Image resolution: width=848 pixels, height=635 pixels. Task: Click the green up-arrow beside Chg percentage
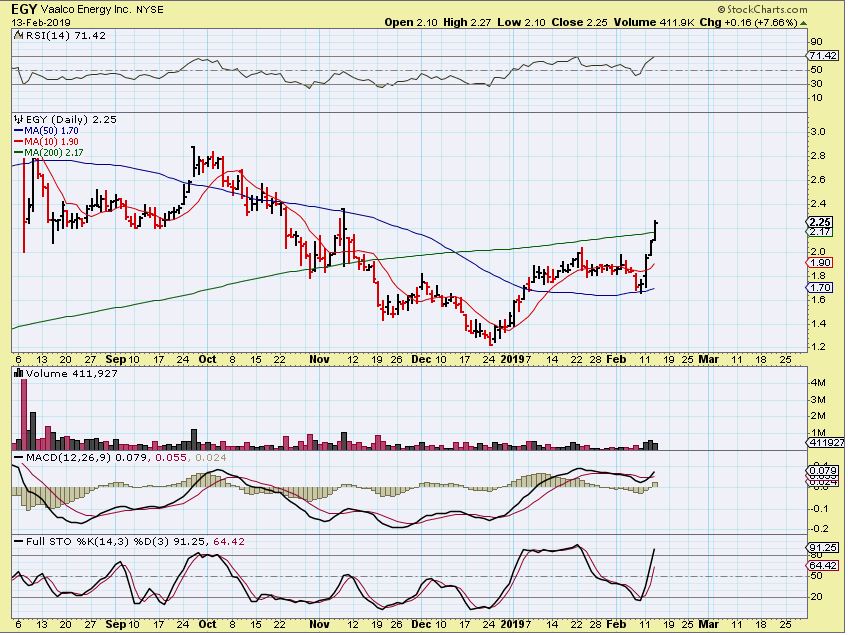[804, 23]
